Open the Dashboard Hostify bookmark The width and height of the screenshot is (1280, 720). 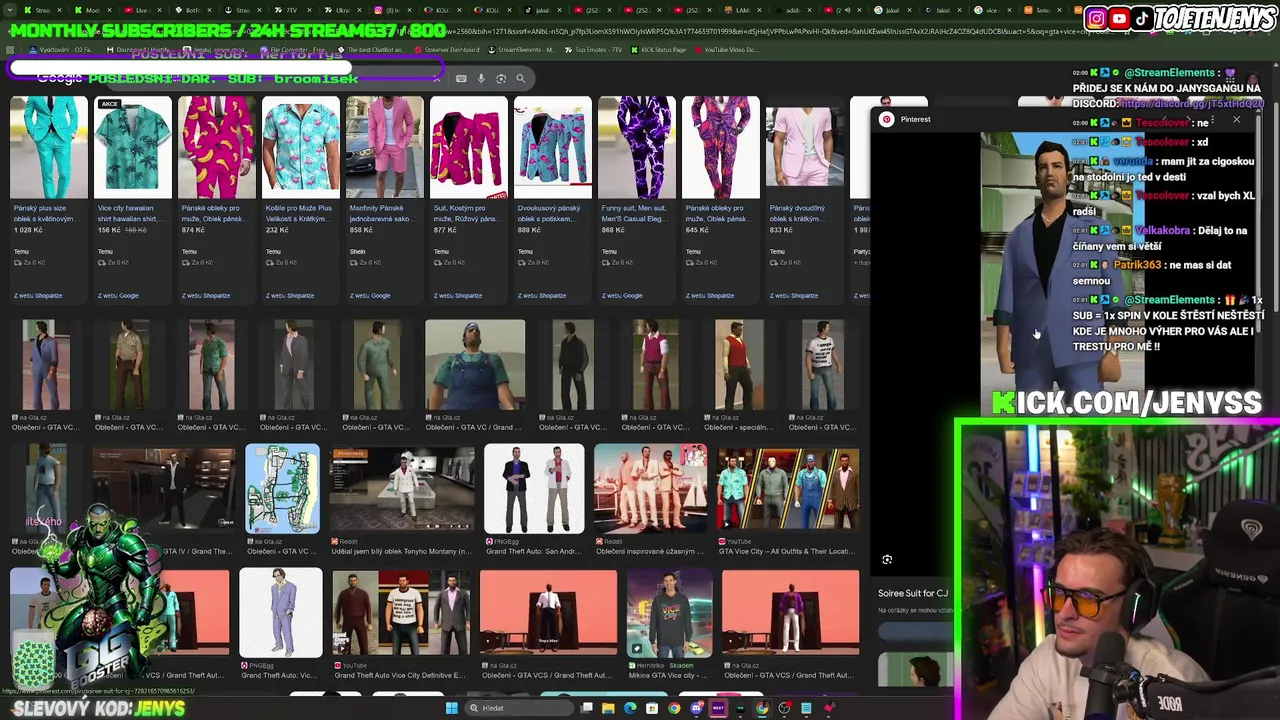click(141, 49)
